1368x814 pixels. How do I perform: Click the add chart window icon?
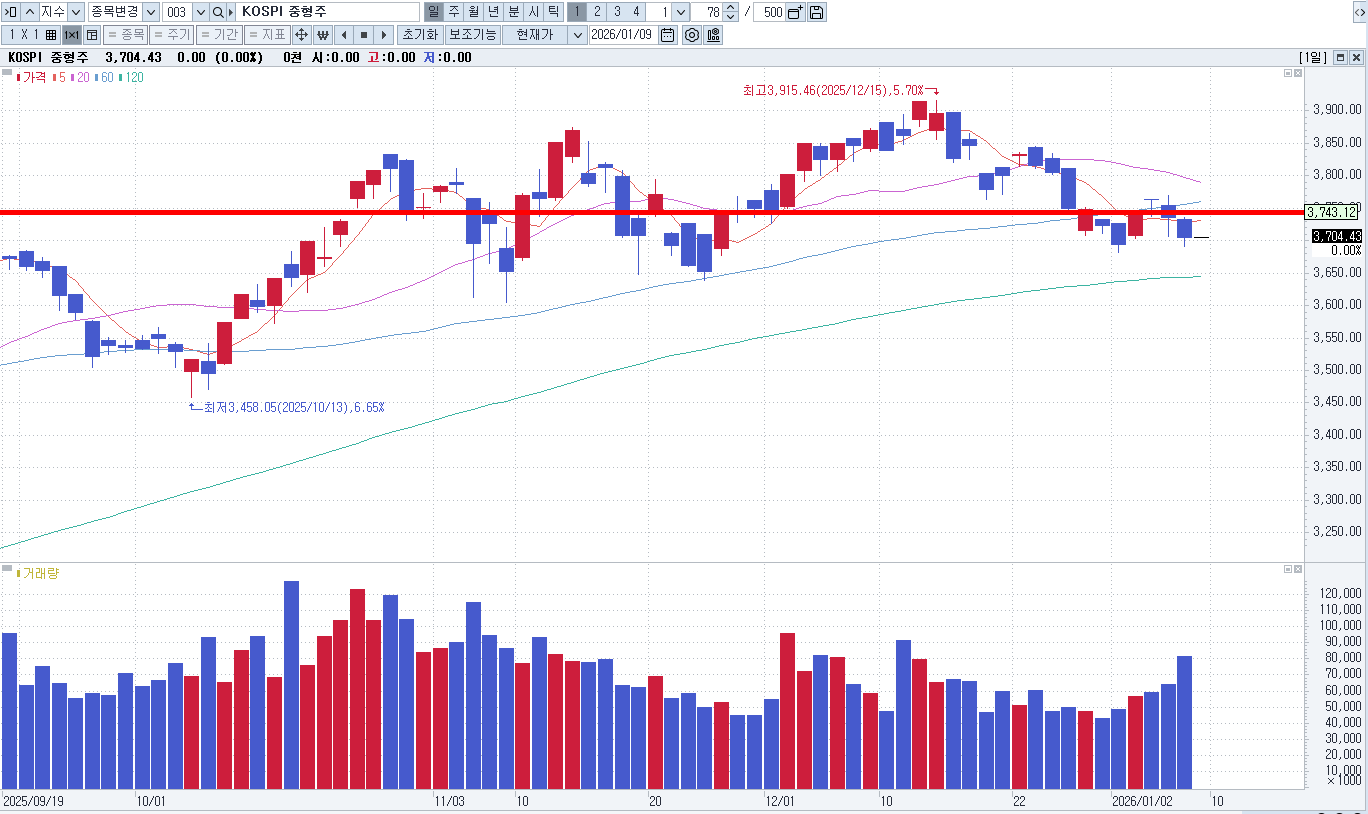[795, 12]
